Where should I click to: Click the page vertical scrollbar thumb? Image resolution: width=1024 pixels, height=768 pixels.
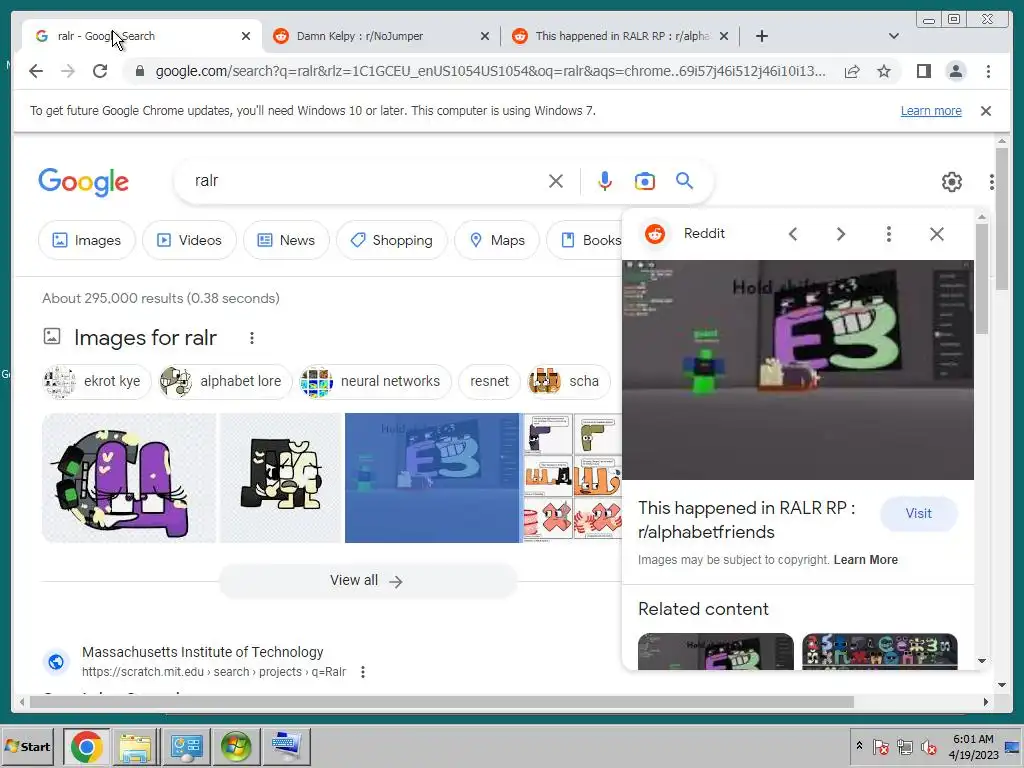click(1002, 219)
